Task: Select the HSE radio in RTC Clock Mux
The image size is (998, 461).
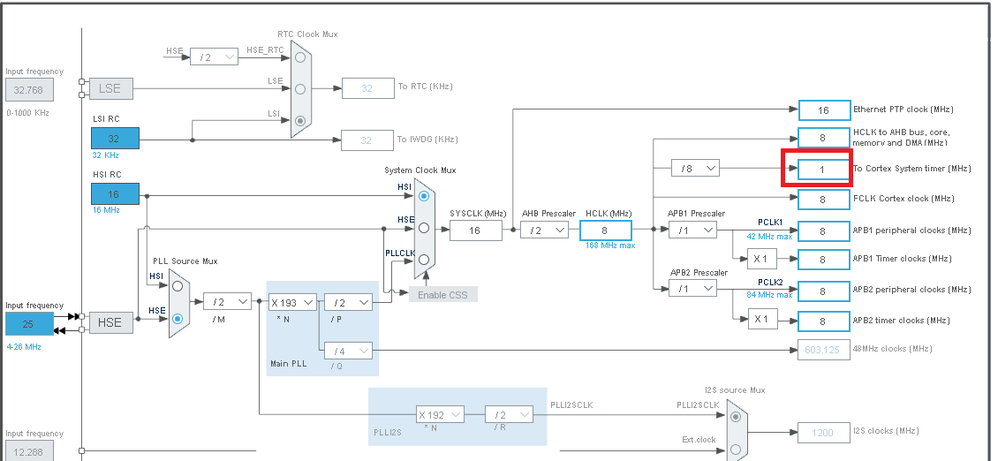Action: pyautogui.click(x=300, y=57)
